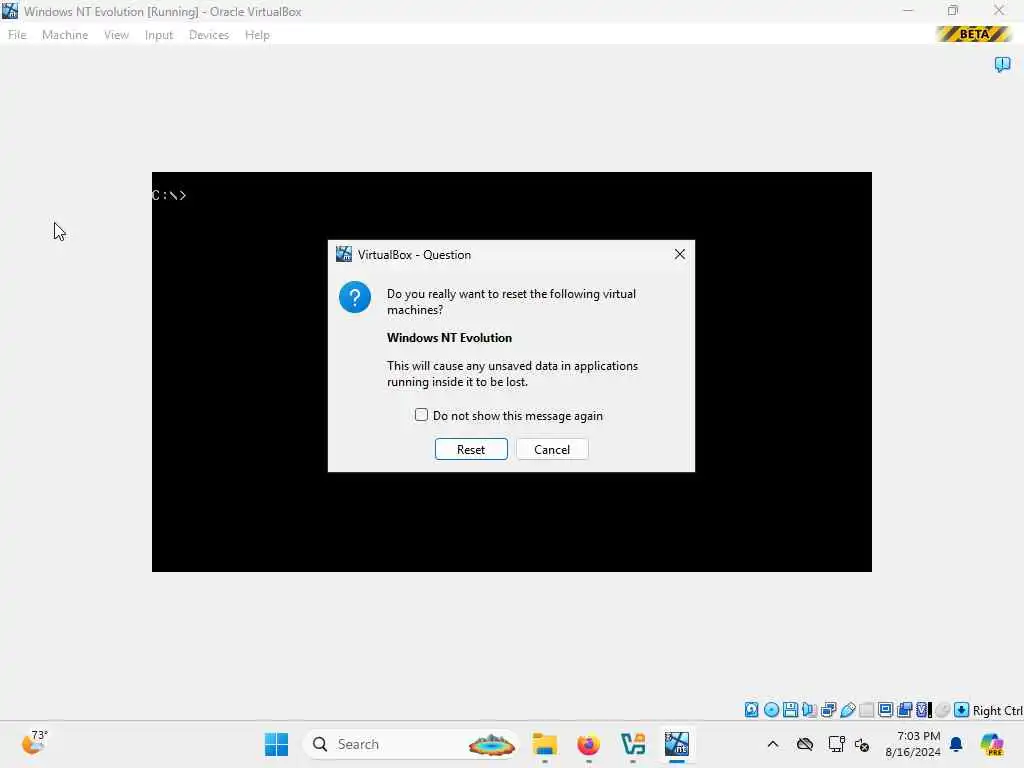The image size is (1024, 768).
Task: Open Copilot preview icon in taskbar
Action: click(x=992, y=744)
